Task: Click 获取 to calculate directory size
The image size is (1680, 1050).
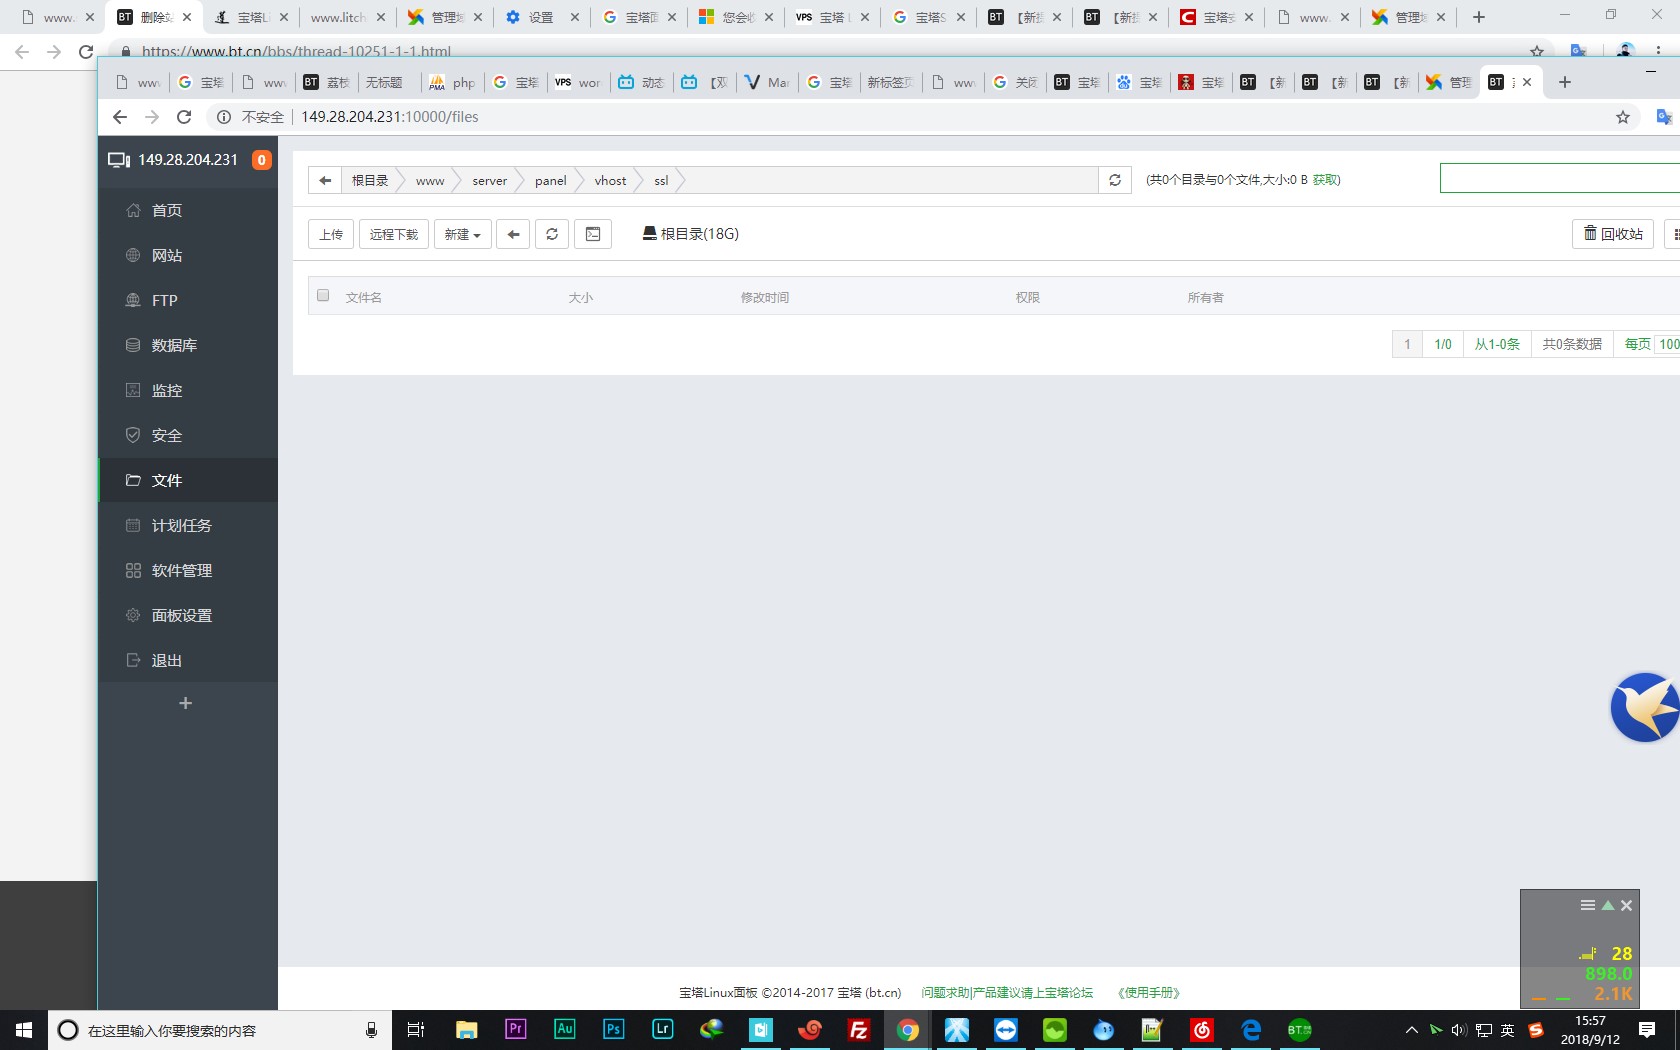Action: tap(1325, 180)
